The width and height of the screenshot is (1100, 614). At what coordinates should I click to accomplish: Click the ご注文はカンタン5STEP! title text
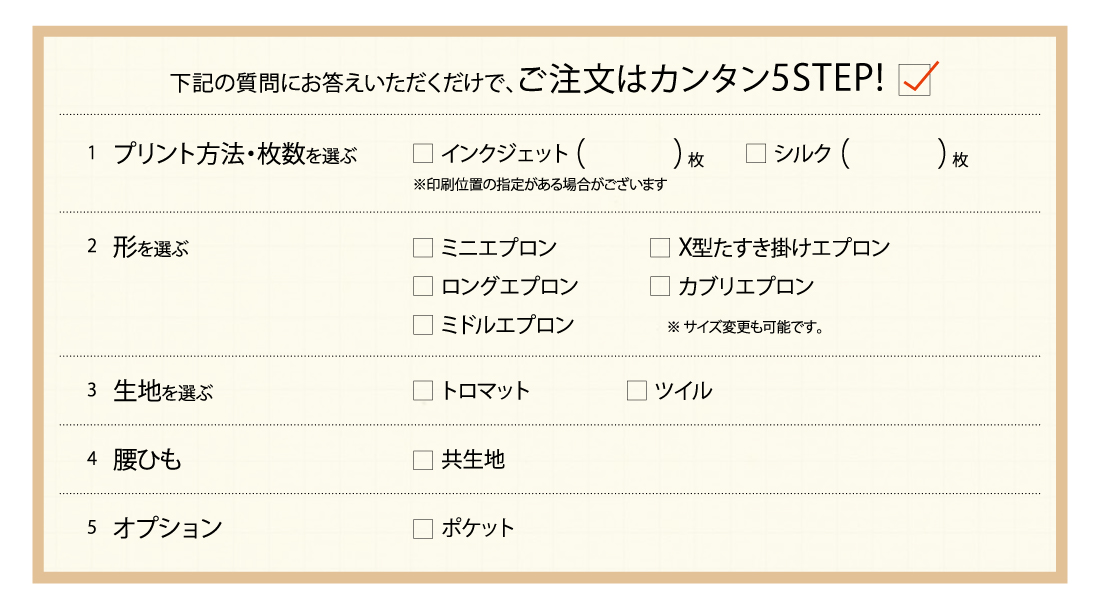click(x=701, y=79)
